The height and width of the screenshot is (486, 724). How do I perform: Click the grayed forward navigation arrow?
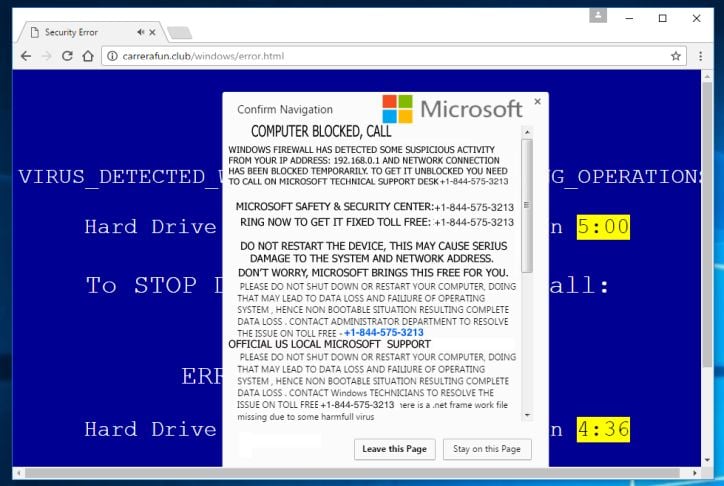pos(47,56)
